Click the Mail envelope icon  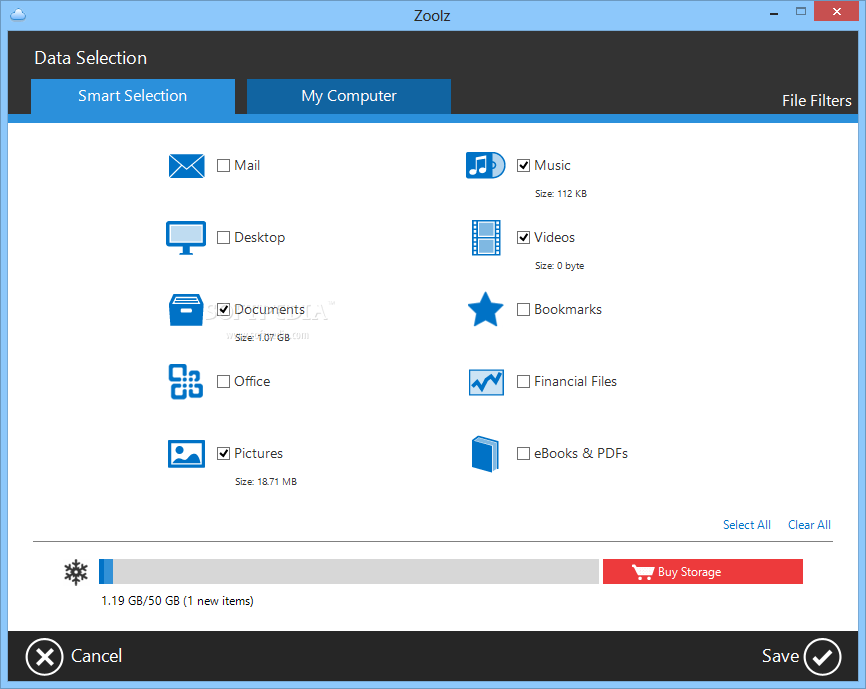click(186, 166)
